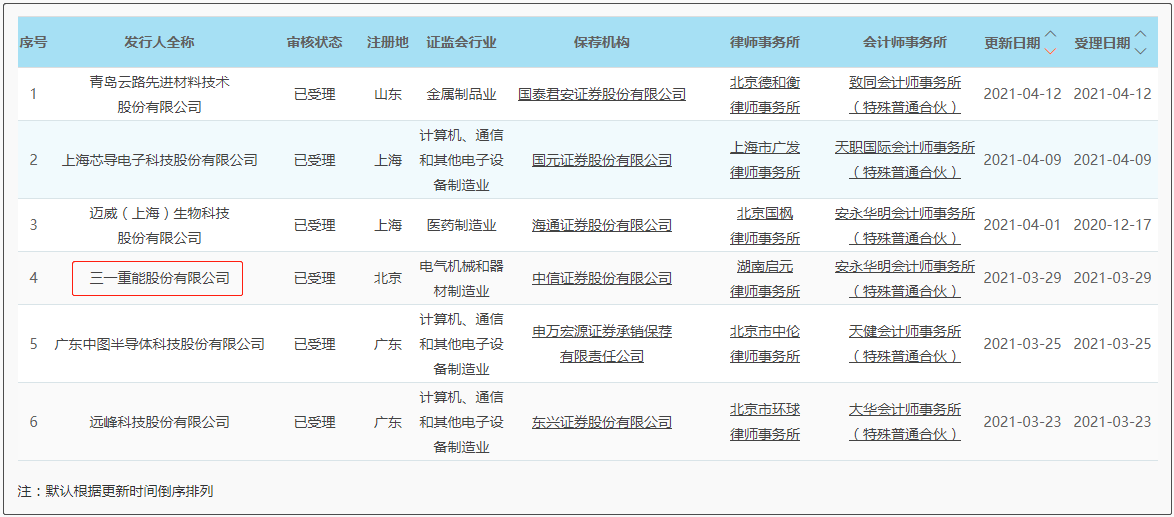The width and height of the screenshot is (1174, 517).
Task: Click acceptance date 2020-12-17
Action: pyautogui.click(x=1112, y=225)
